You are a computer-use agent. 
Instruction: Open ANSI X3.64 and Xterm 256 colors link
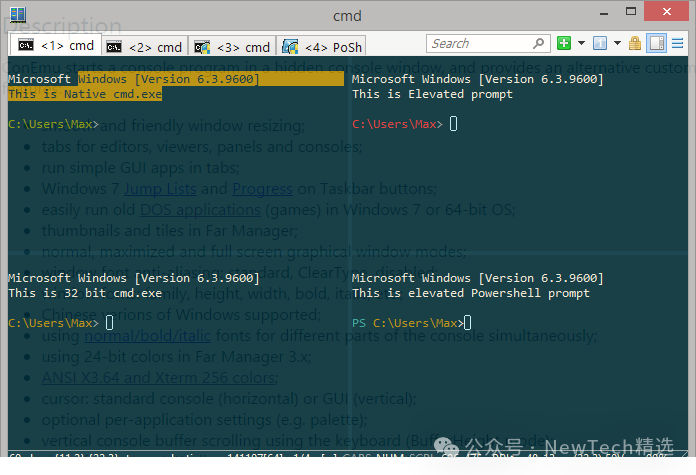(x=158, y=378)
